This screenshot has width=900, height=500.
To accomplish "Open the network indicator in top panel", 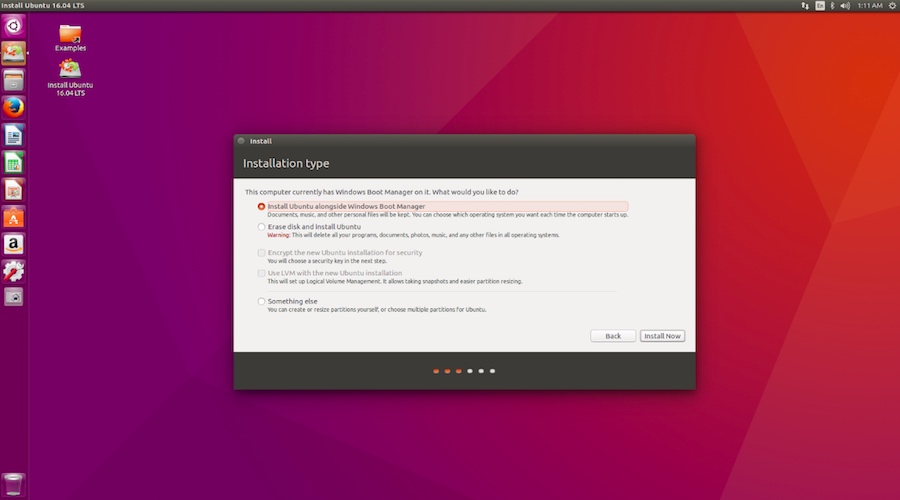I will pos(805,6).
